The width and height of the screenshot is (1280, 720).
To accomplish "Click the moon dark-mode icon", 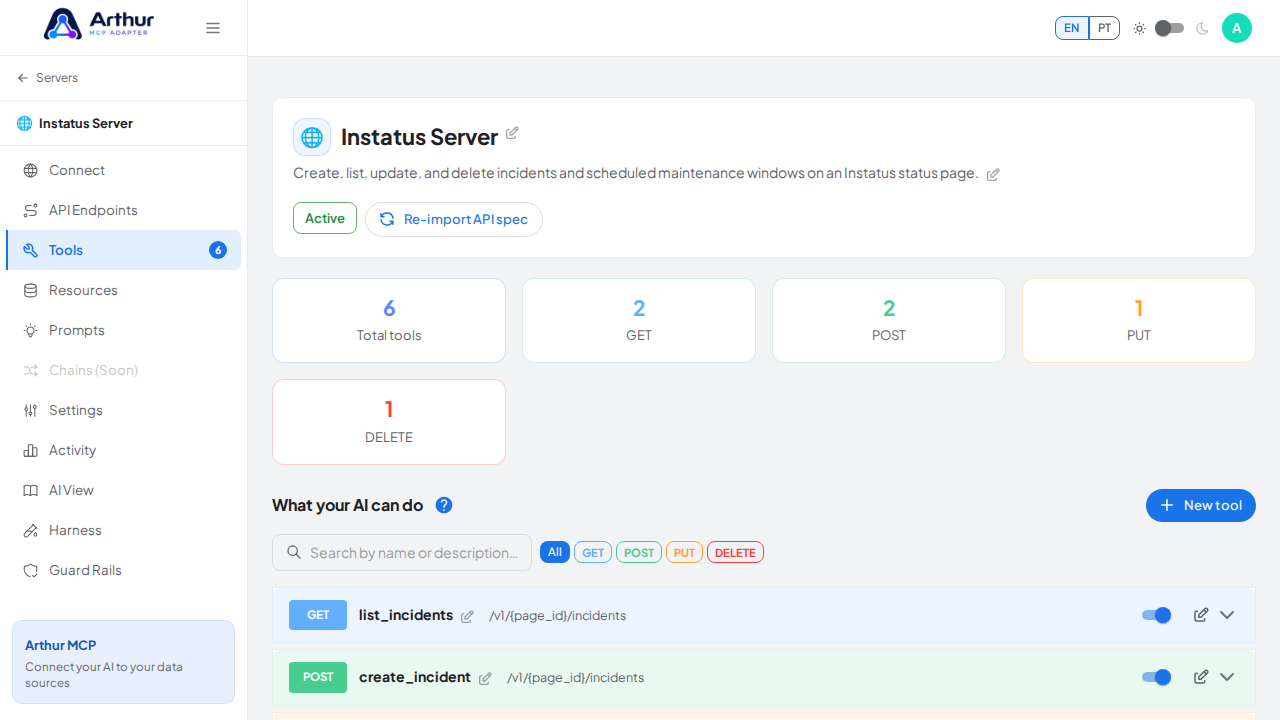I will tap(1202, 28).
